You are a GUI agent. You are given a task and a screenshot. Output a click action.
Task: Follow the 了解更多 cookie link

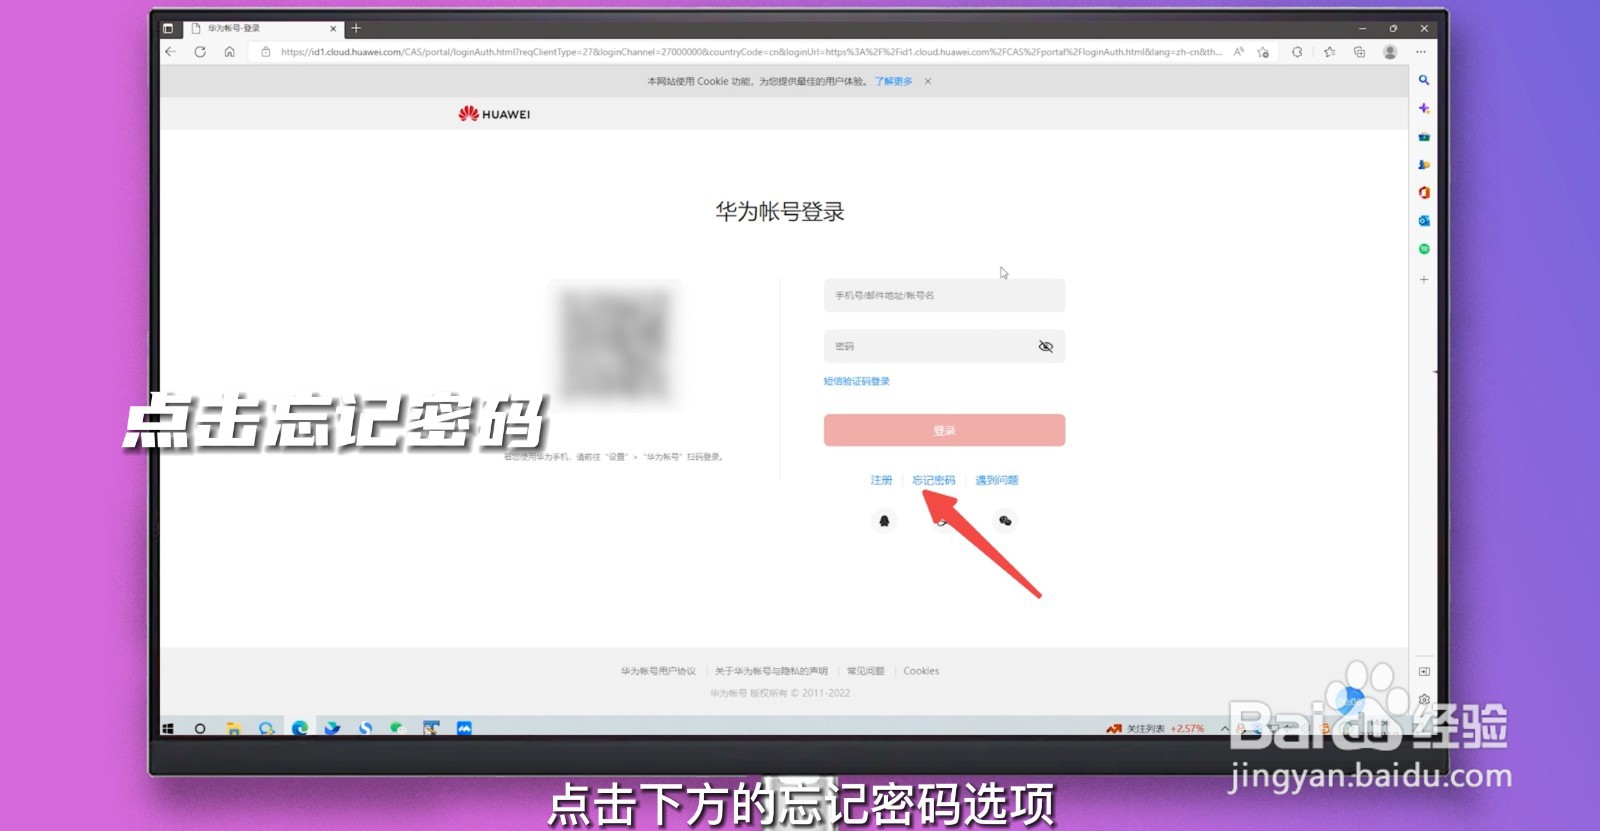pos(894,81)
